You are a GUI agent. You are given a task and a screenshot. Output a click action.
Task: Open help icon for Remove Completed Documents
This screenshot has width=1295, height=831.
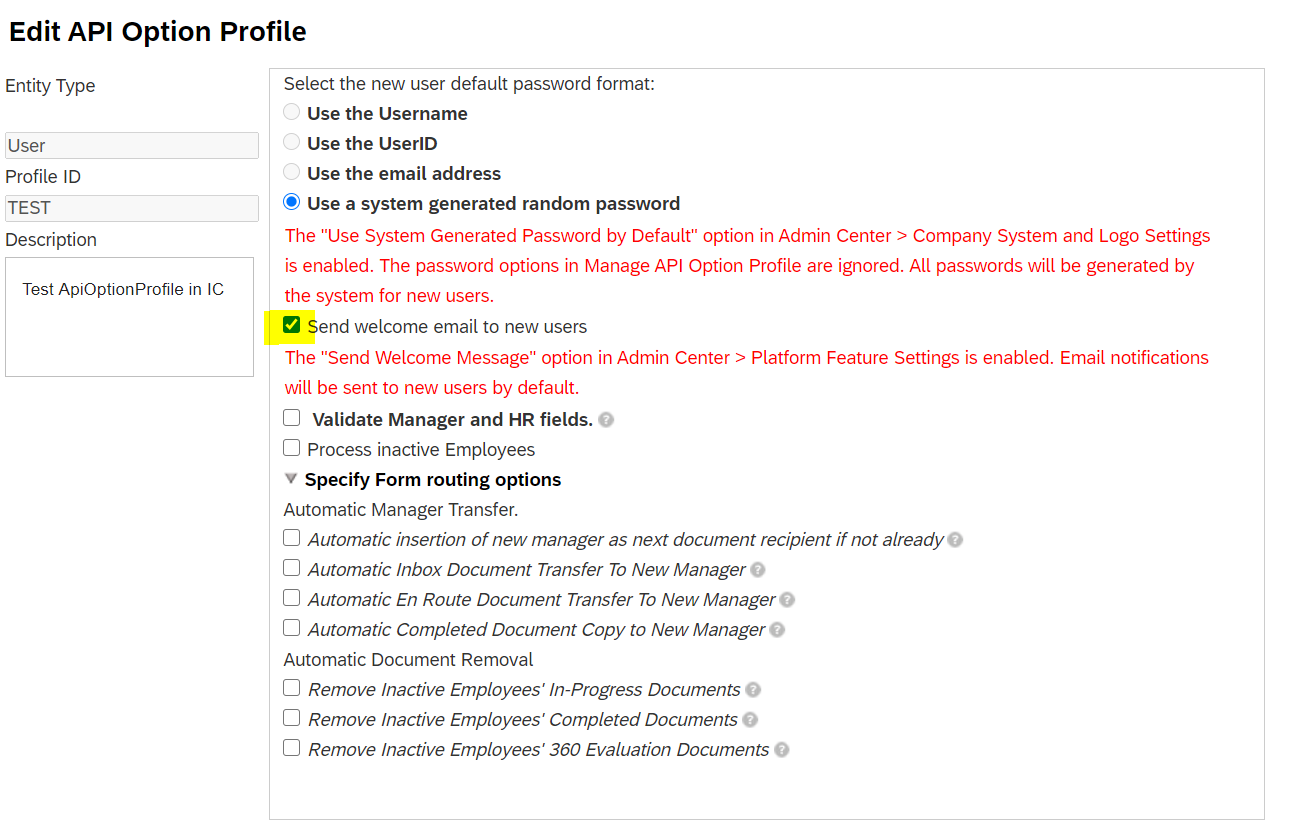(x=750, y=720)
